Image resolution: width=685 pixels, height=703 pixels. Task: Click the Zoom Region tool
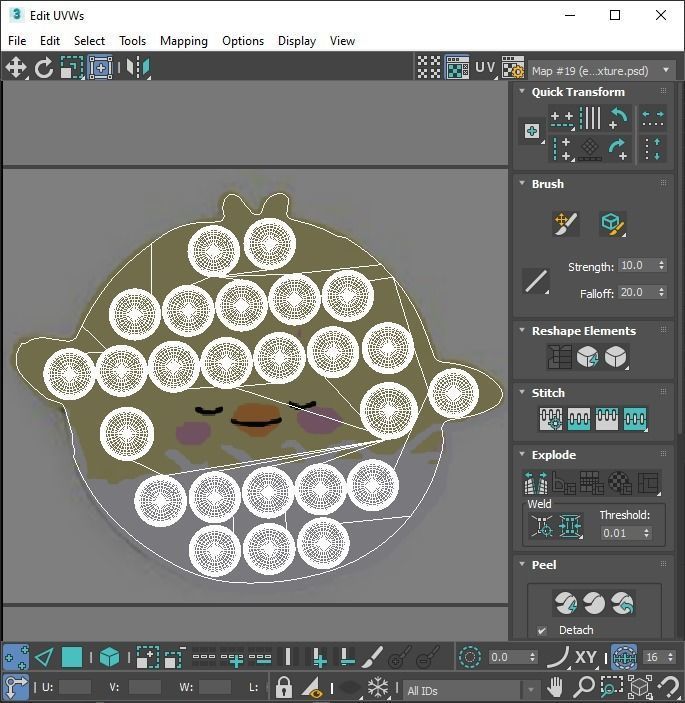(611, 686)
